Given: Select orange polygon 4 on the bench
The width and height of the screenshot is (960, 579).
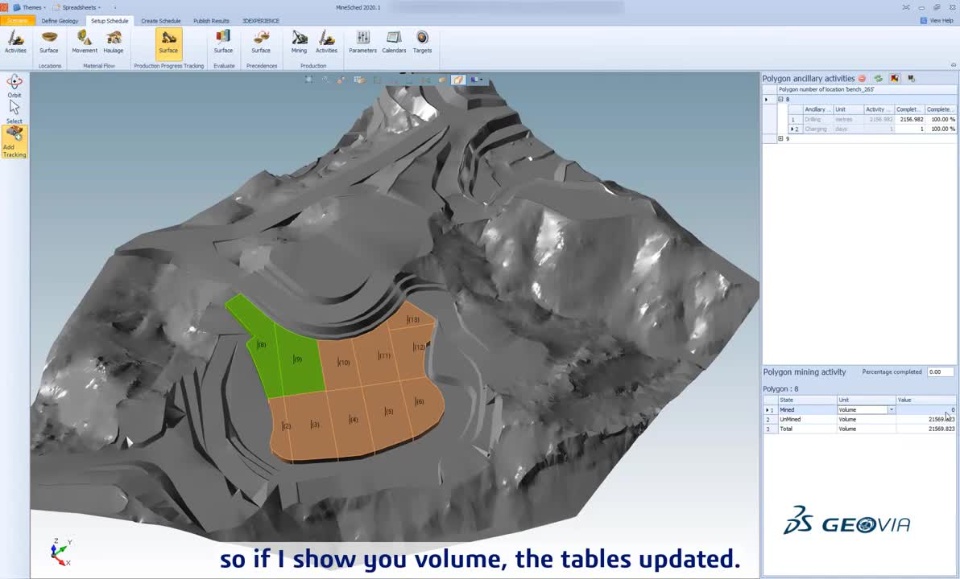Looking at the screenshot, I should point(353,420).
